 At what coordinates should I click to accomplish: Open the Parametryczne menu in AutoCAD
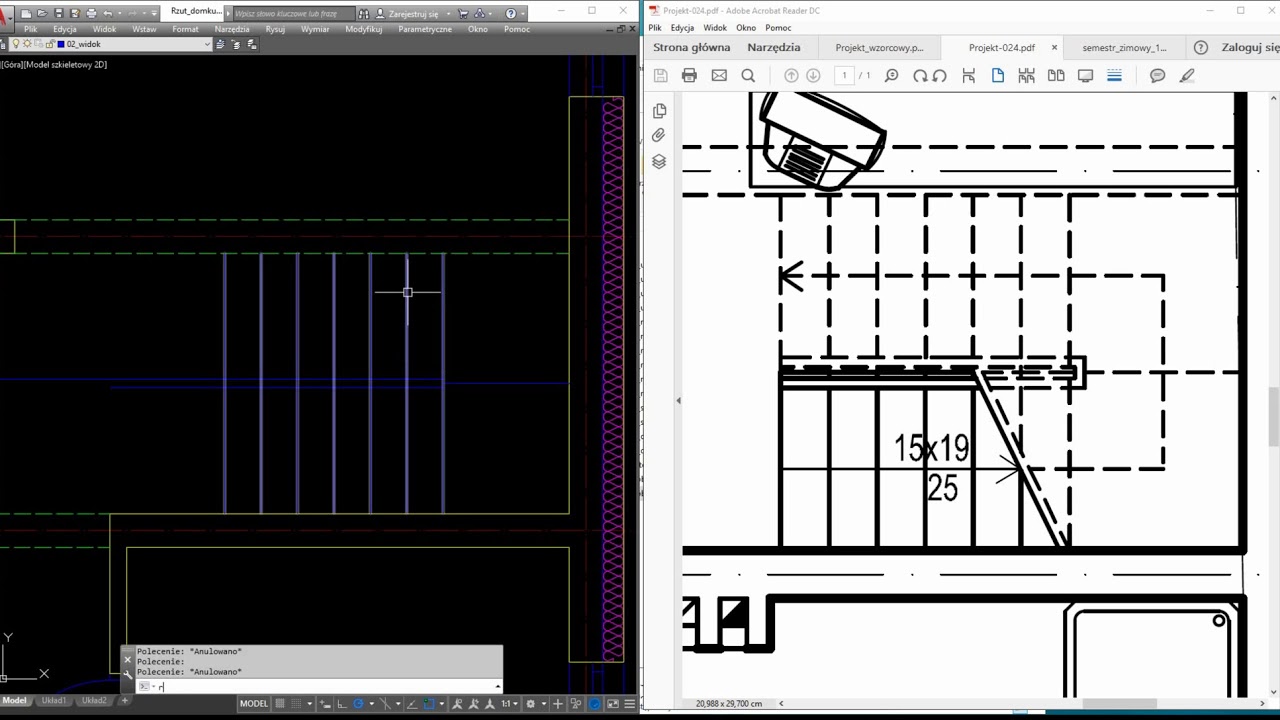(x=425, y=29)
